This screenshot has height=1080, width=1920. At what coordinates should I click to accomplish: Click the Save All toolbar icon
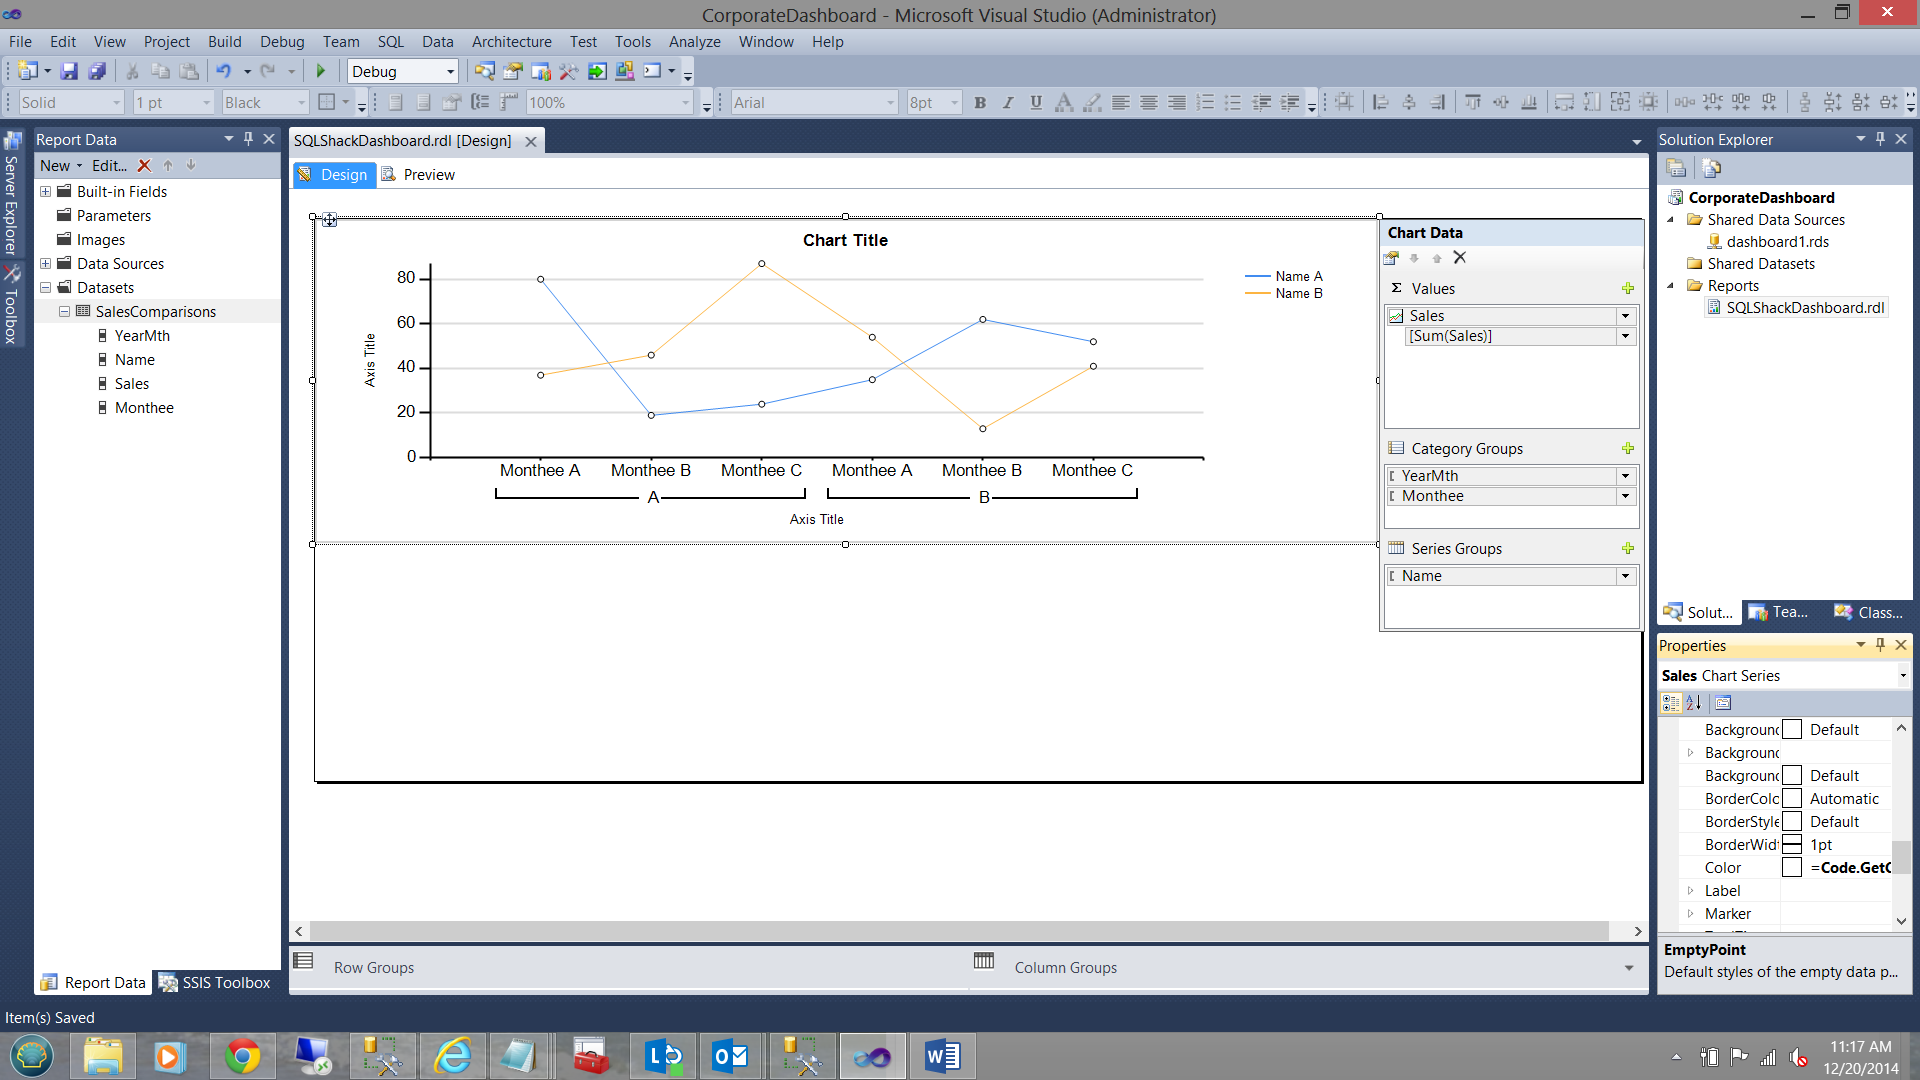97,71
